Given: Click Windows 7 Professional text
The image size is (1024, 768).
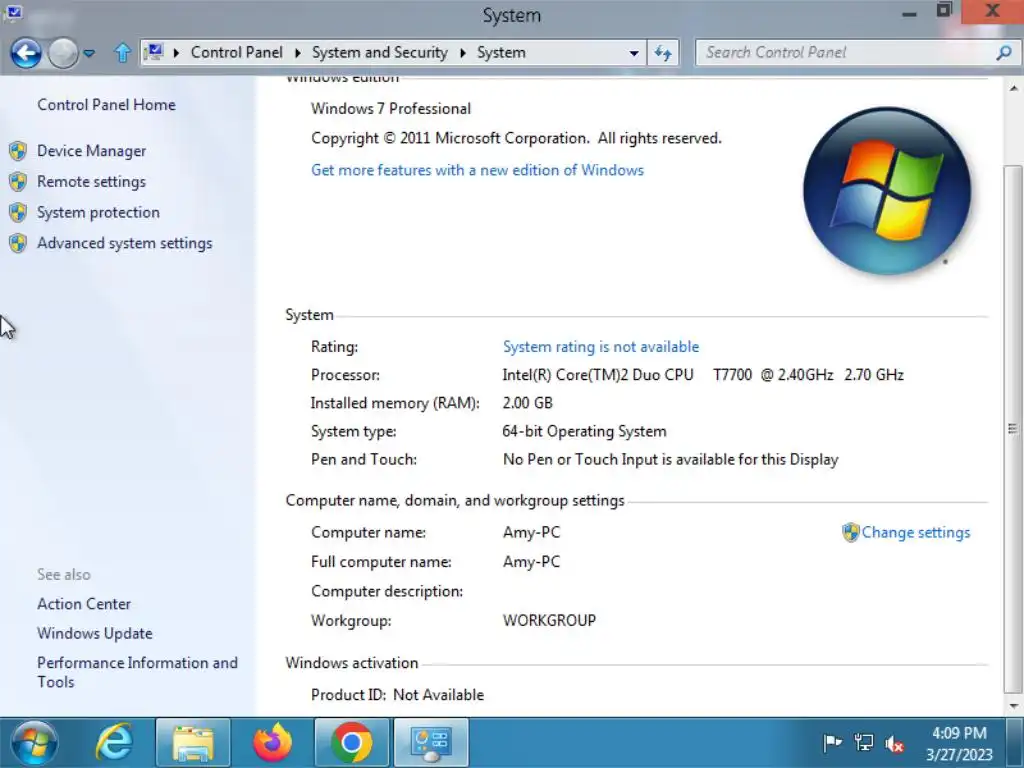Looking at the screenshot, I should pos(391,108).
